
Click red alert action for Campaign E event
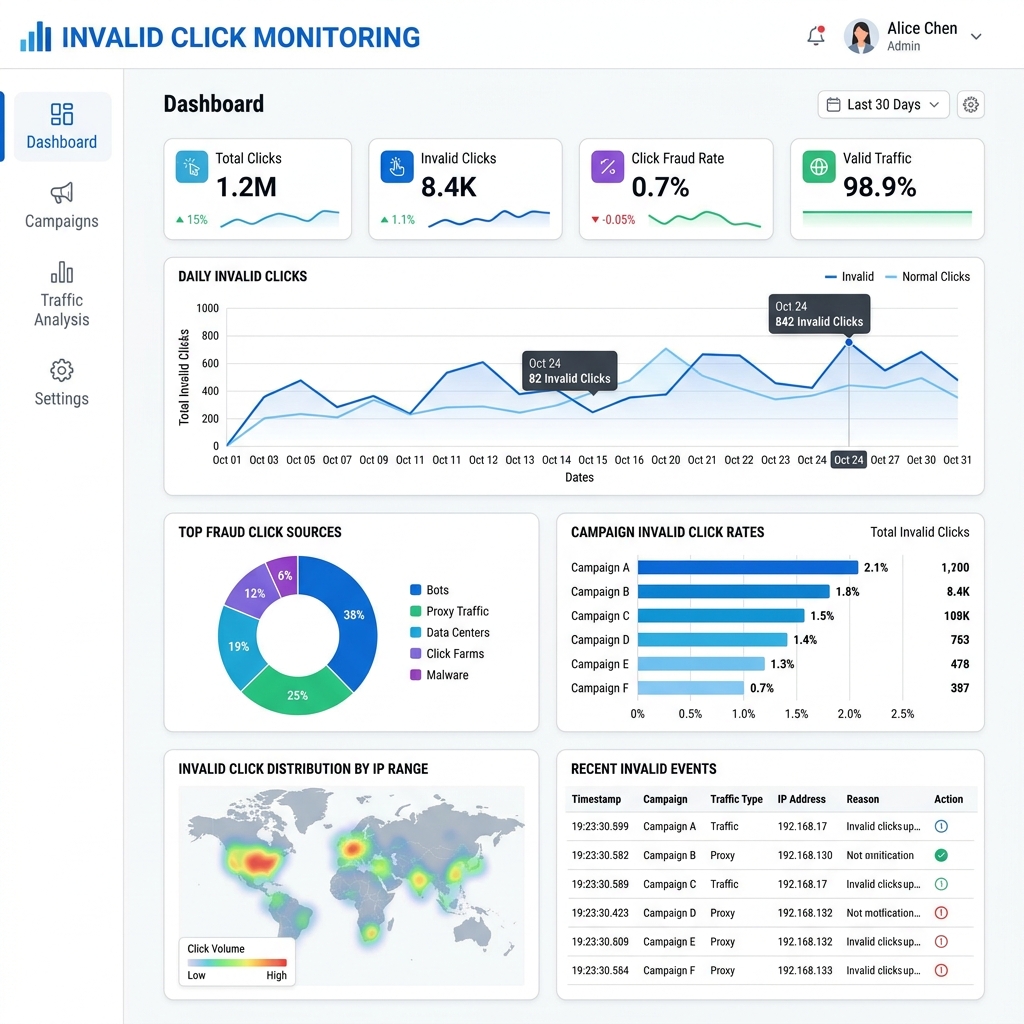941,941
